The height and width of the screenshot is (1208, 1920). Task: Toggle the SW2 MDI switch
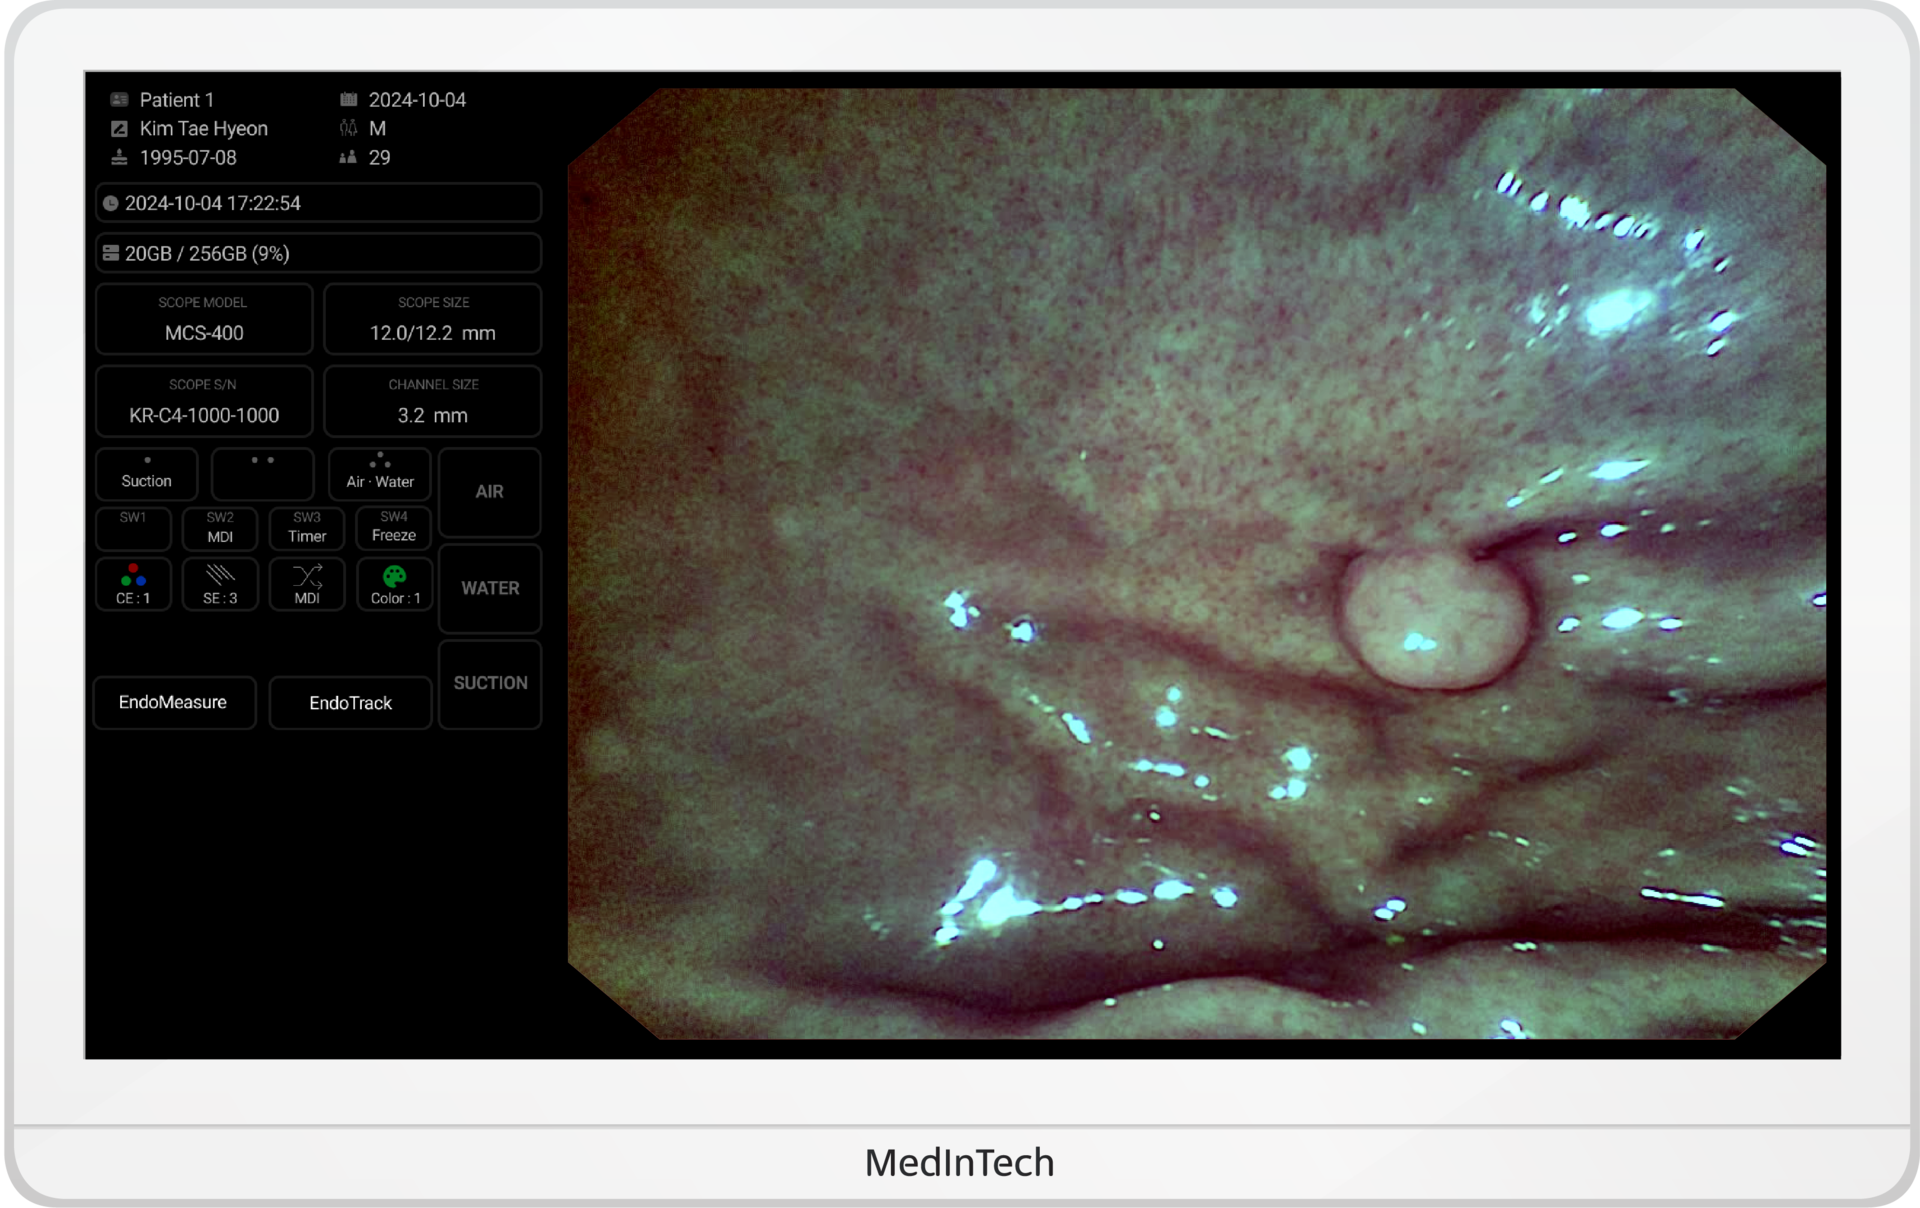(x=220, y=528)
